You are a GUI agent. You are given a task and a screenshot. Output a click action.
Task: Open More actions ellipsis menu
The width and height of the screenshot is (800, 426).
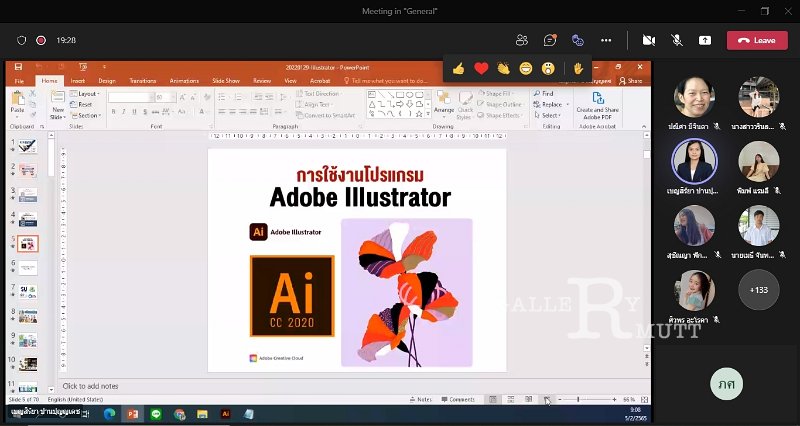coord(606,40)
